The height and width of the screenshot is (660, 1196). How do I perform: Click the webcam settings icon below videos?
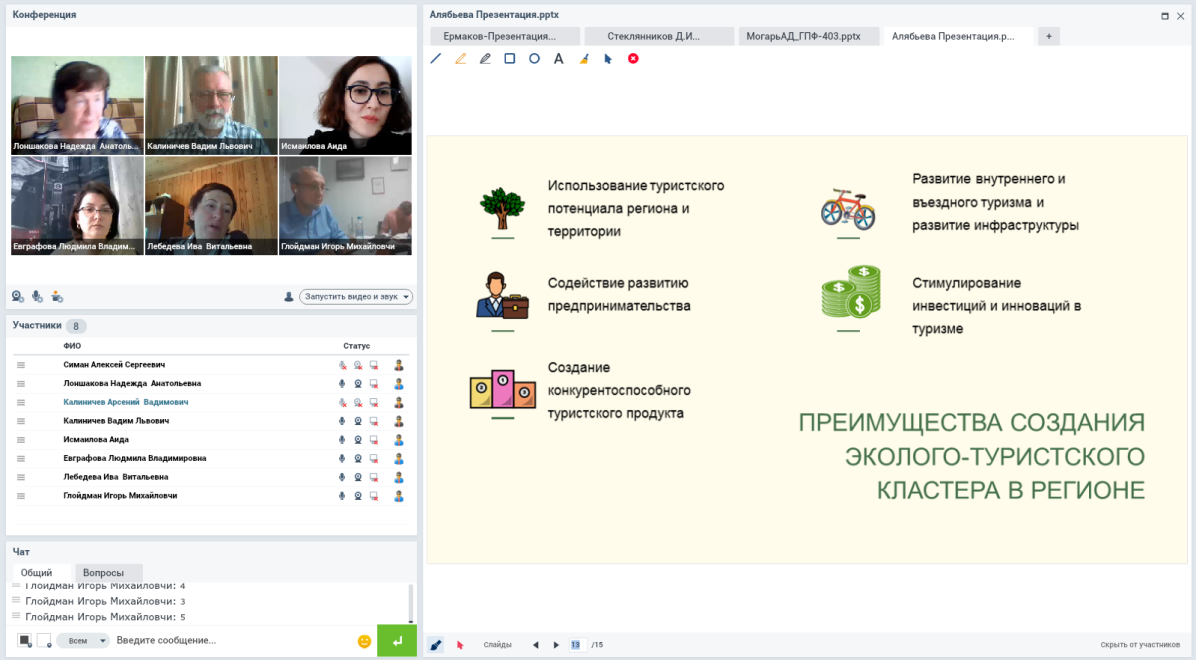[x=18, y=296]
